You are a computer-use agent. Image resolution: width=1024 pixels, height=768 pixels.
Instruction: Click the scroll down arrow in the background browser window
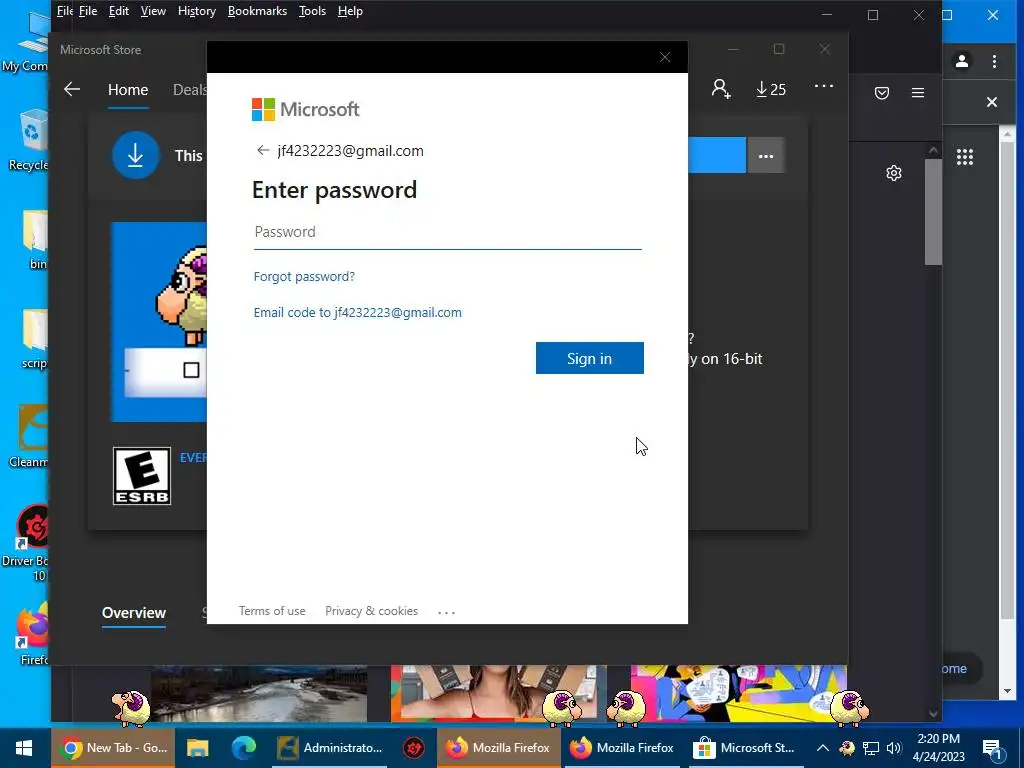click(x=1007, y=690)
